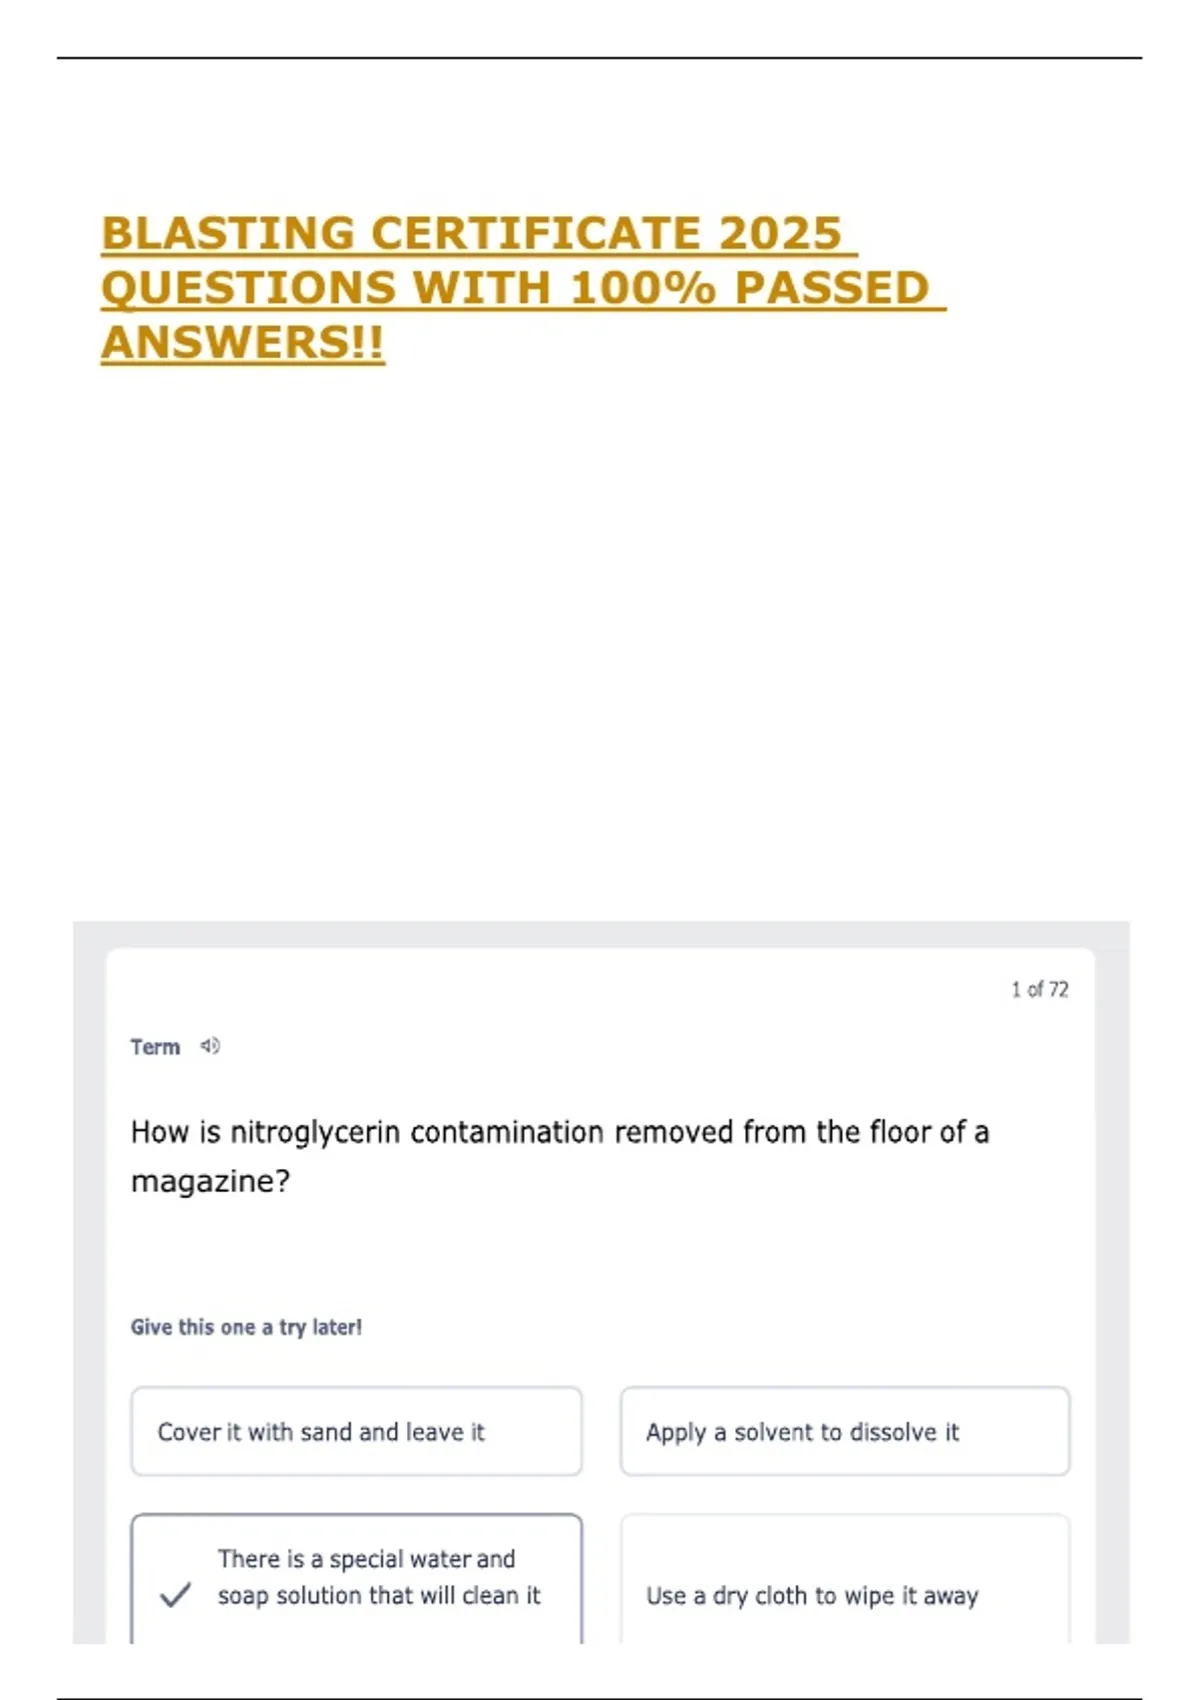Click 'Give this one a try later!' text
Viewport: 1200px width, 1700px height.
coord(246,1327)
